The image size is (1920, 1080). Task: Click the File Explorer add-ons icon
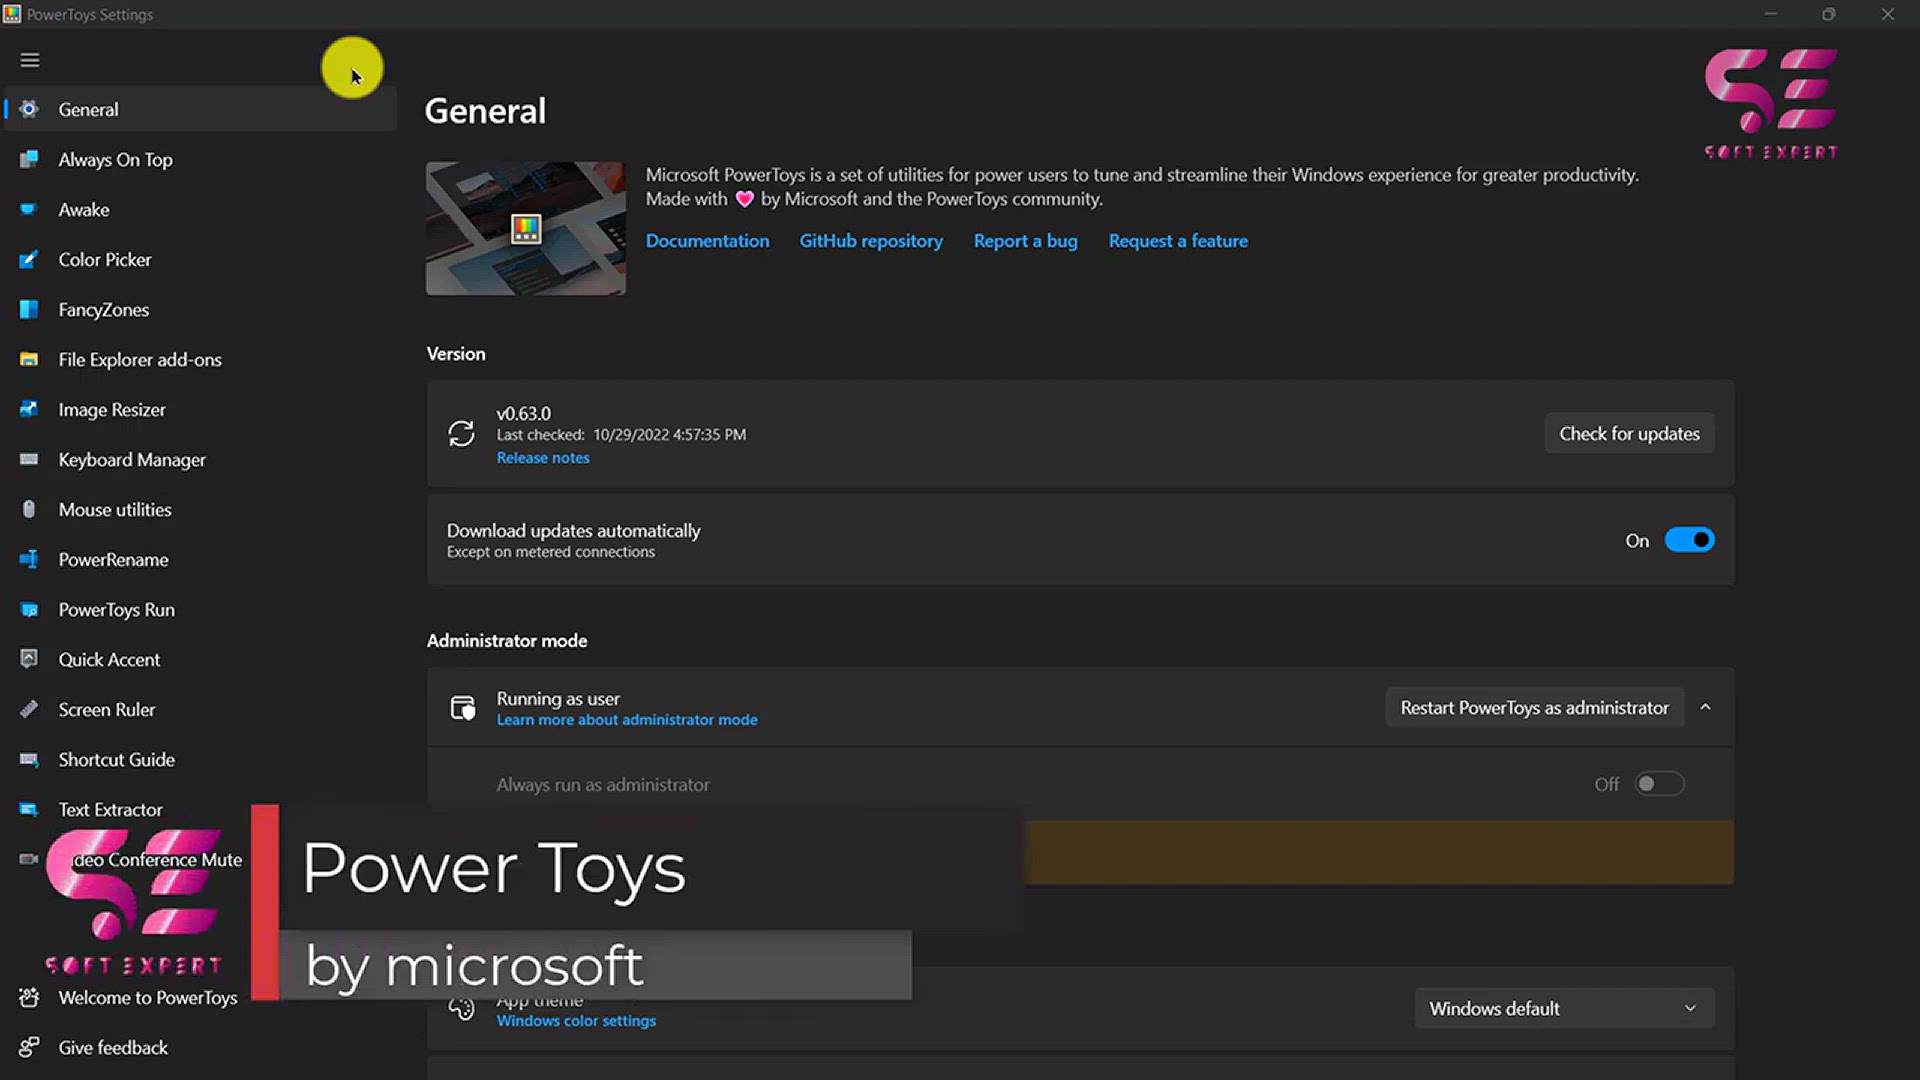[29, 359]
